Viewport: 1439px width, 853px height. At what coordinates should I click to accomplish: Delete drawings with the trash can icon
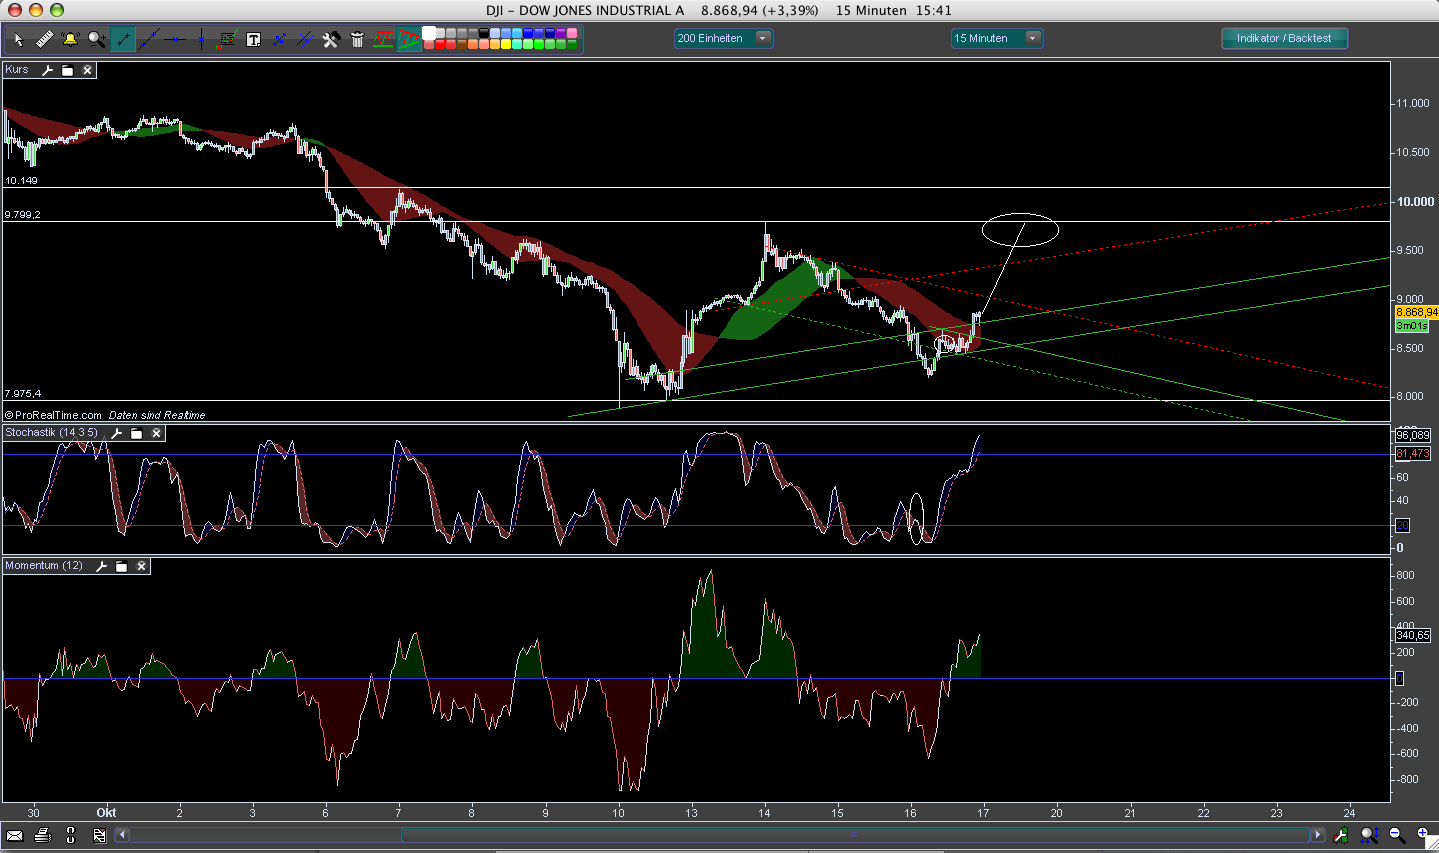coord(357,39)
